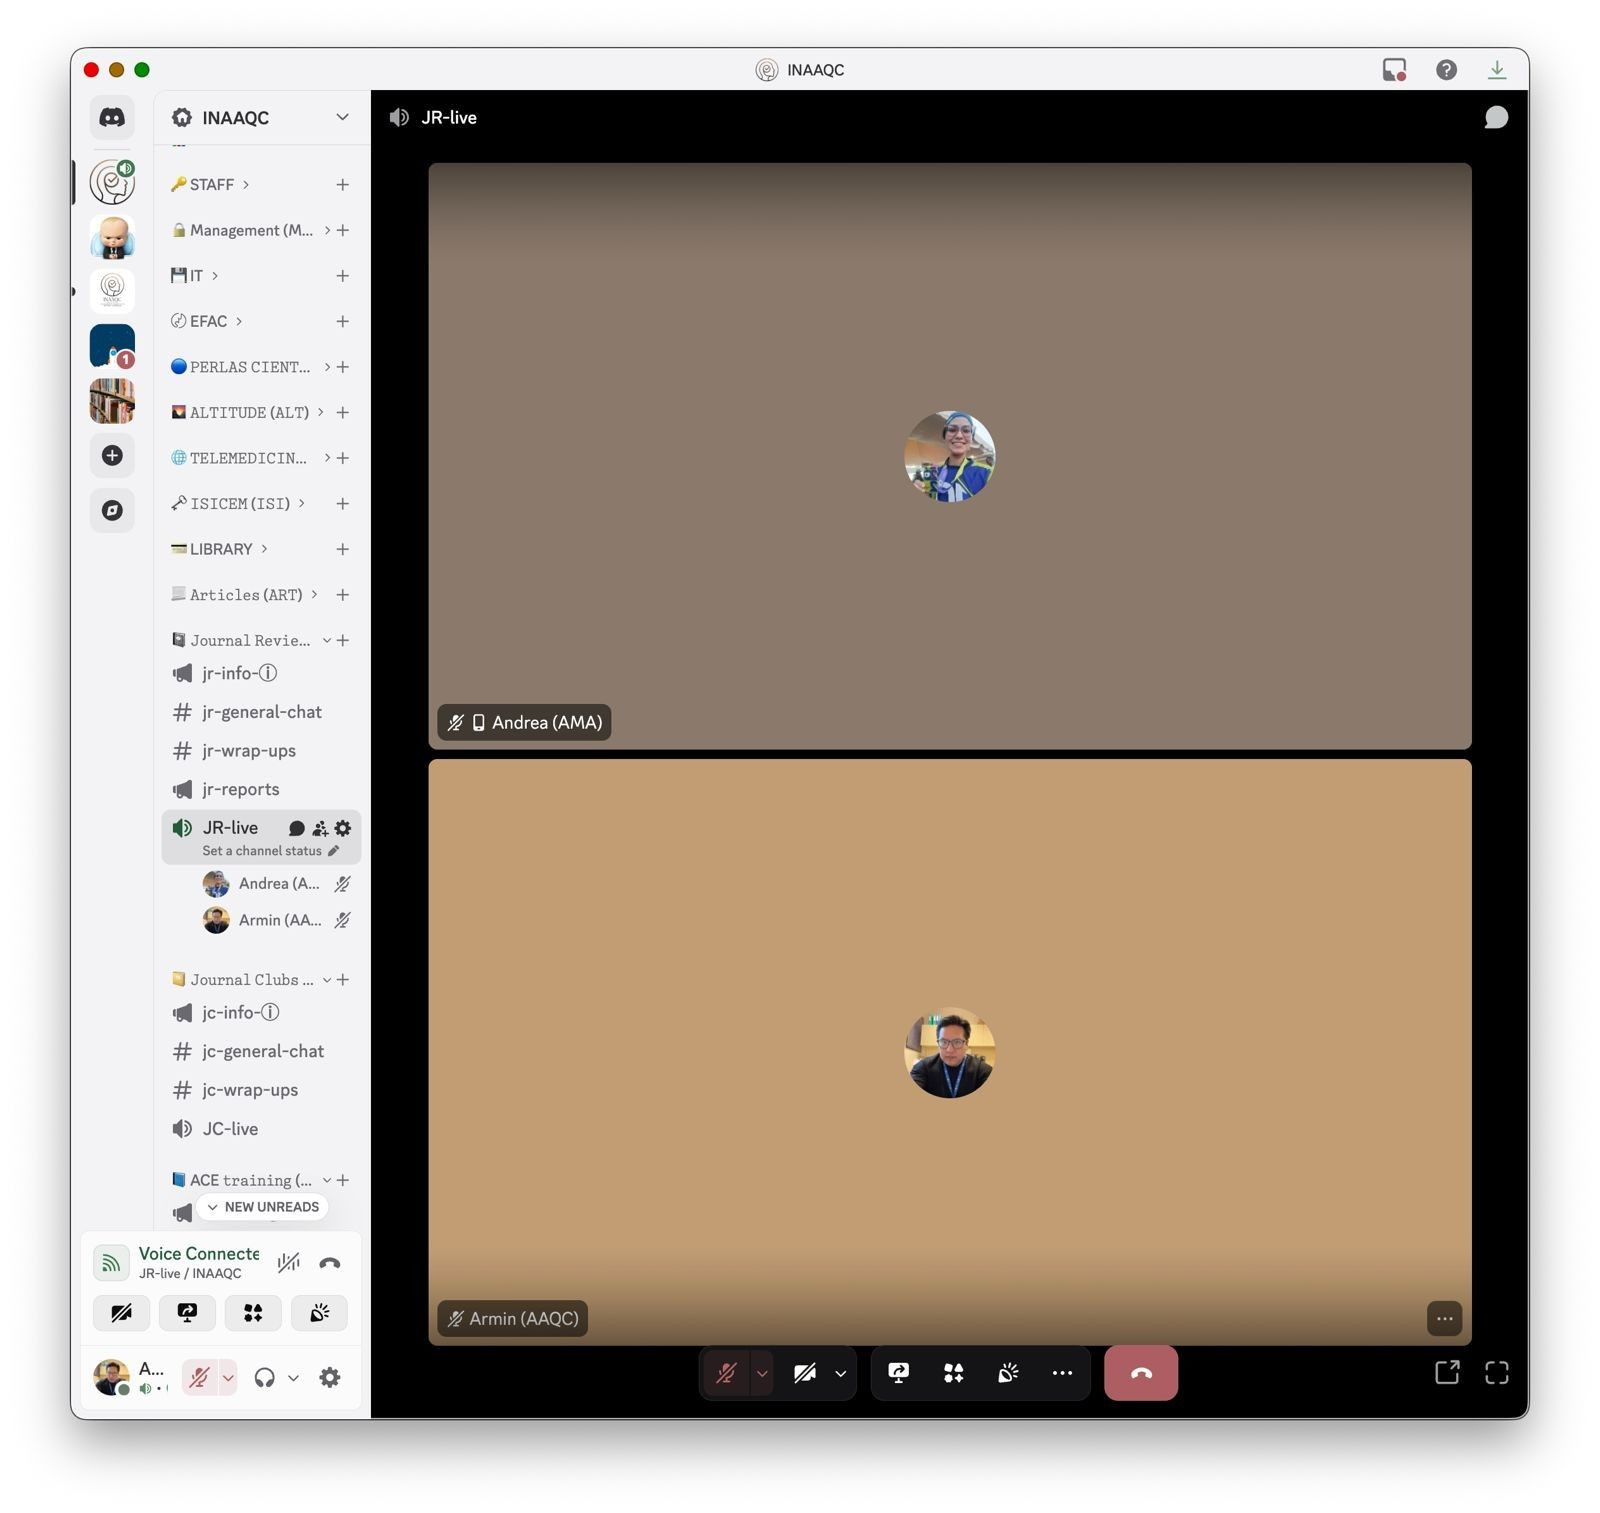Open fullscreen mode icon
Screen dimensions: 1600x1513
pyautogui.click(x=1496, y=1373)
